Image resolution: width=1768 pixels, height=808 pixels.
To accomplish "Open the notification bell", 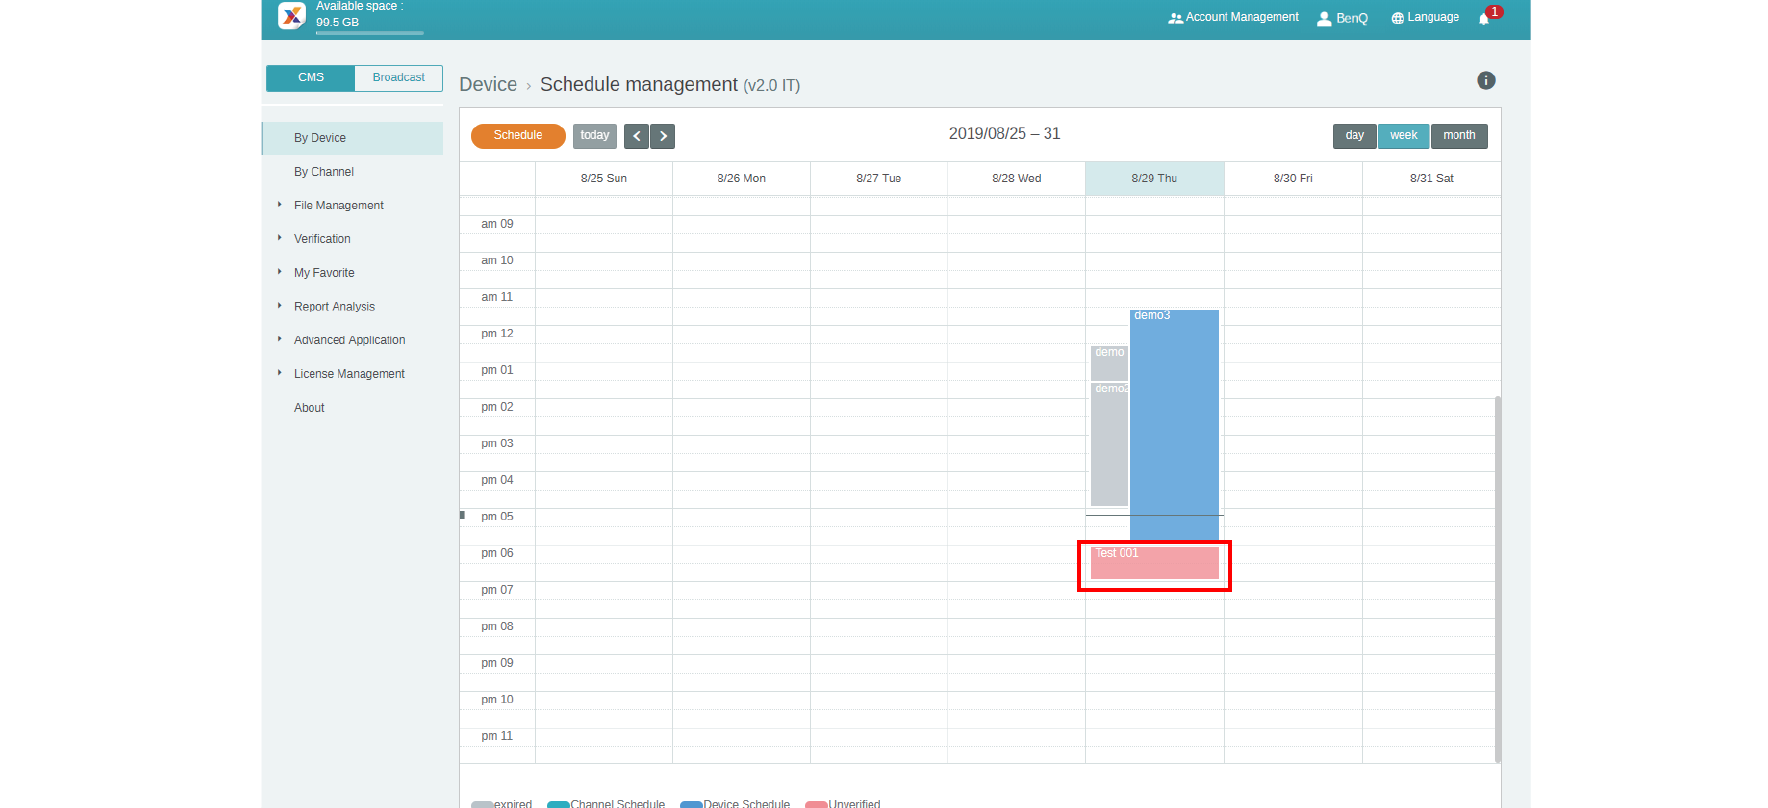I will pos(1484,18).
